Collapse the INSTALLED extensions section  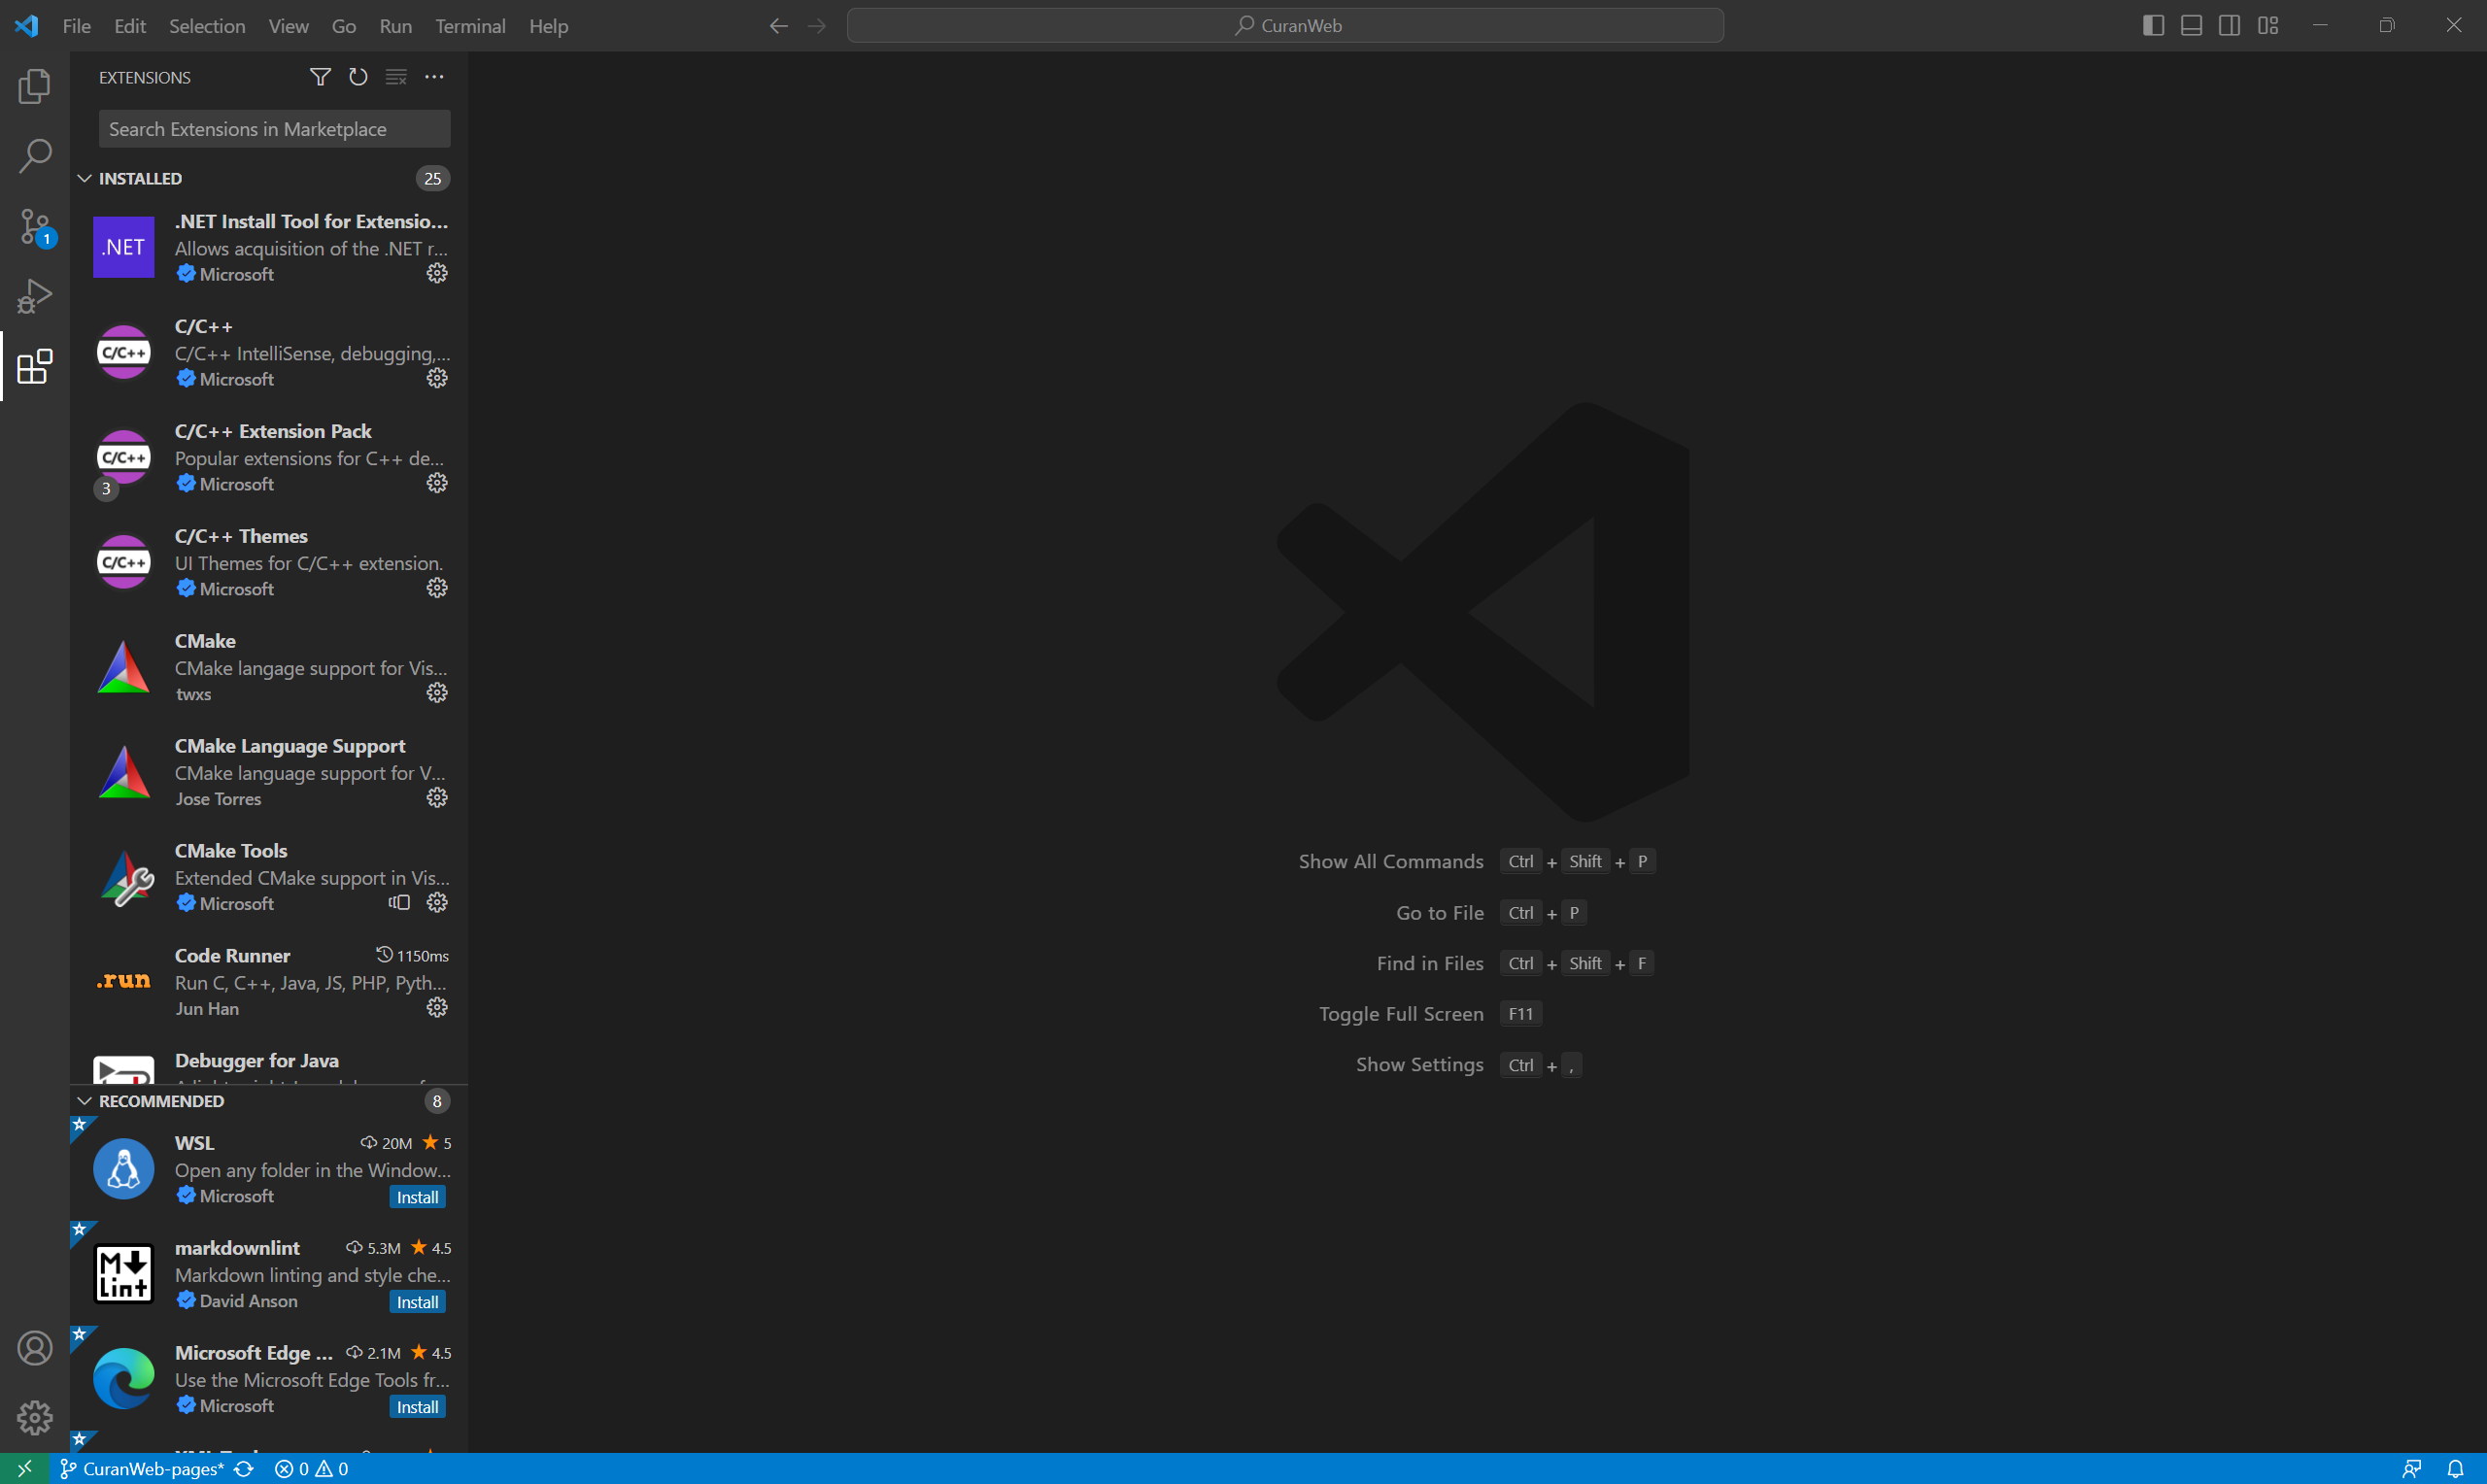(x=84, y=178)
